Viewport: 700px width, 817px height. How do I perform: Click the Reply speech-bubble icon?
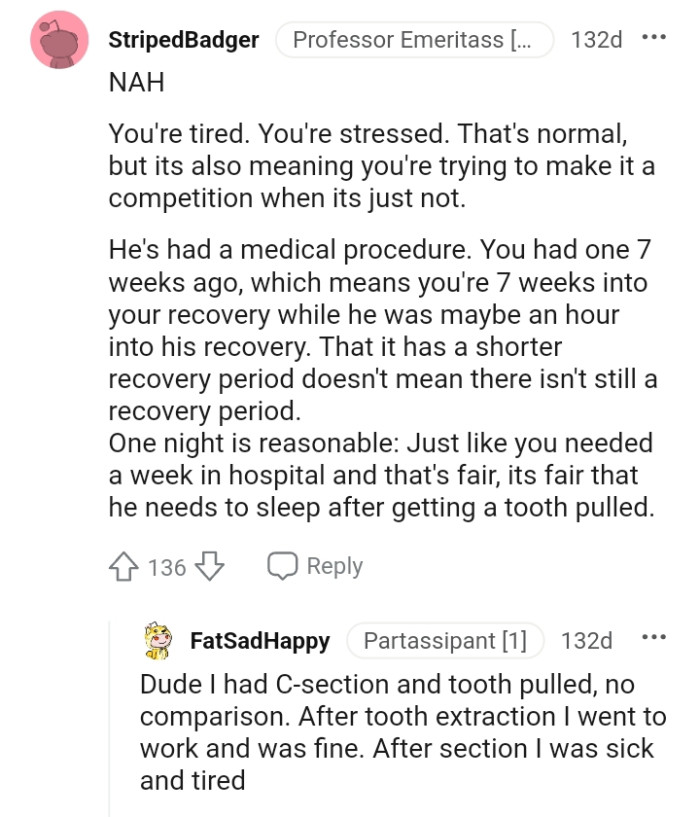[x=281, y=566]
